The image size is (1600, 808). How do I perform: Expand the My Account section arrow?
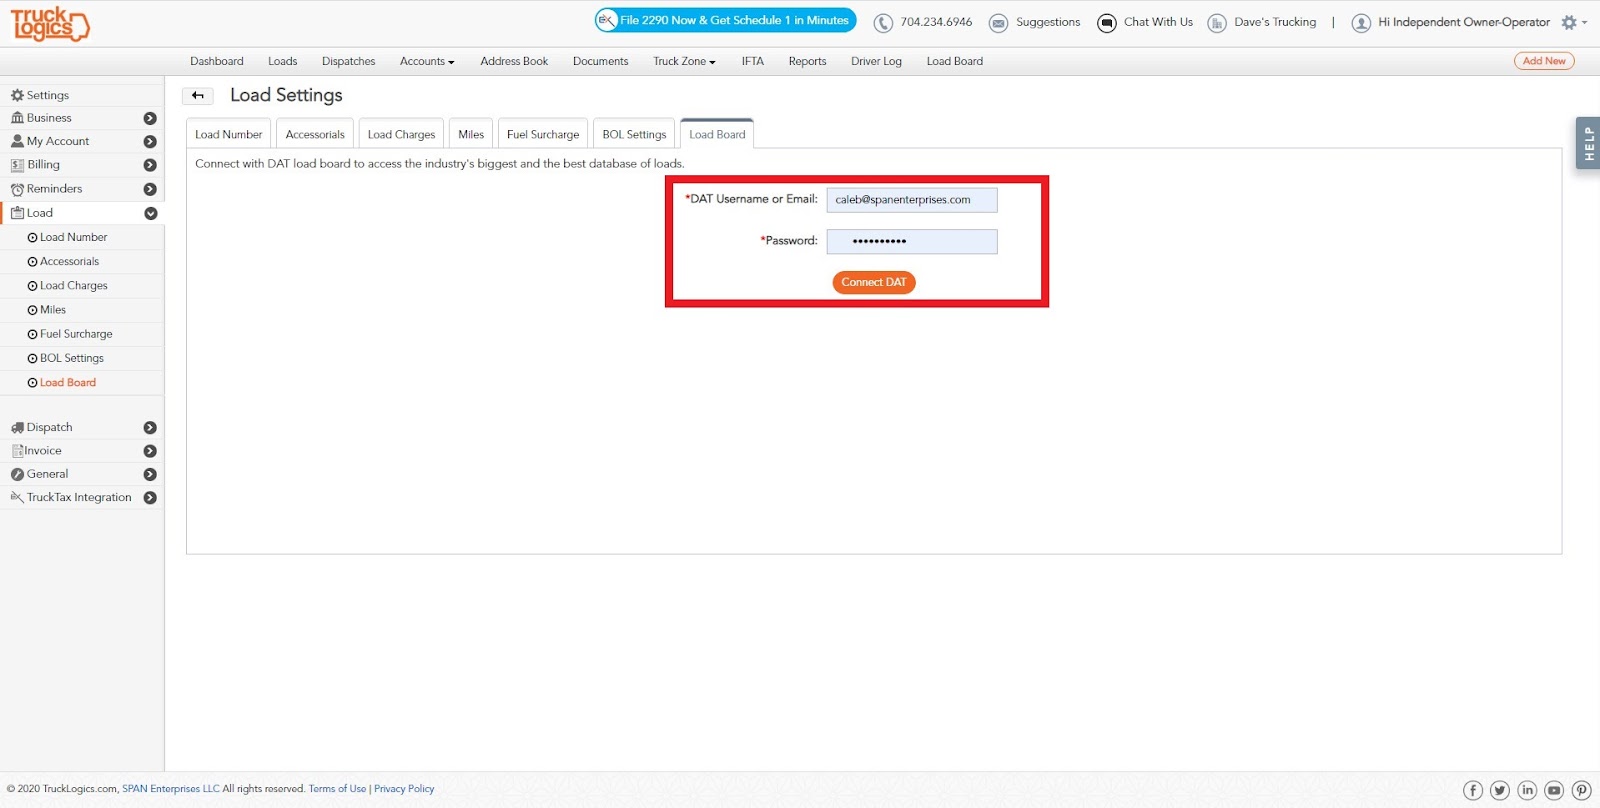click(x=150, y=142)
